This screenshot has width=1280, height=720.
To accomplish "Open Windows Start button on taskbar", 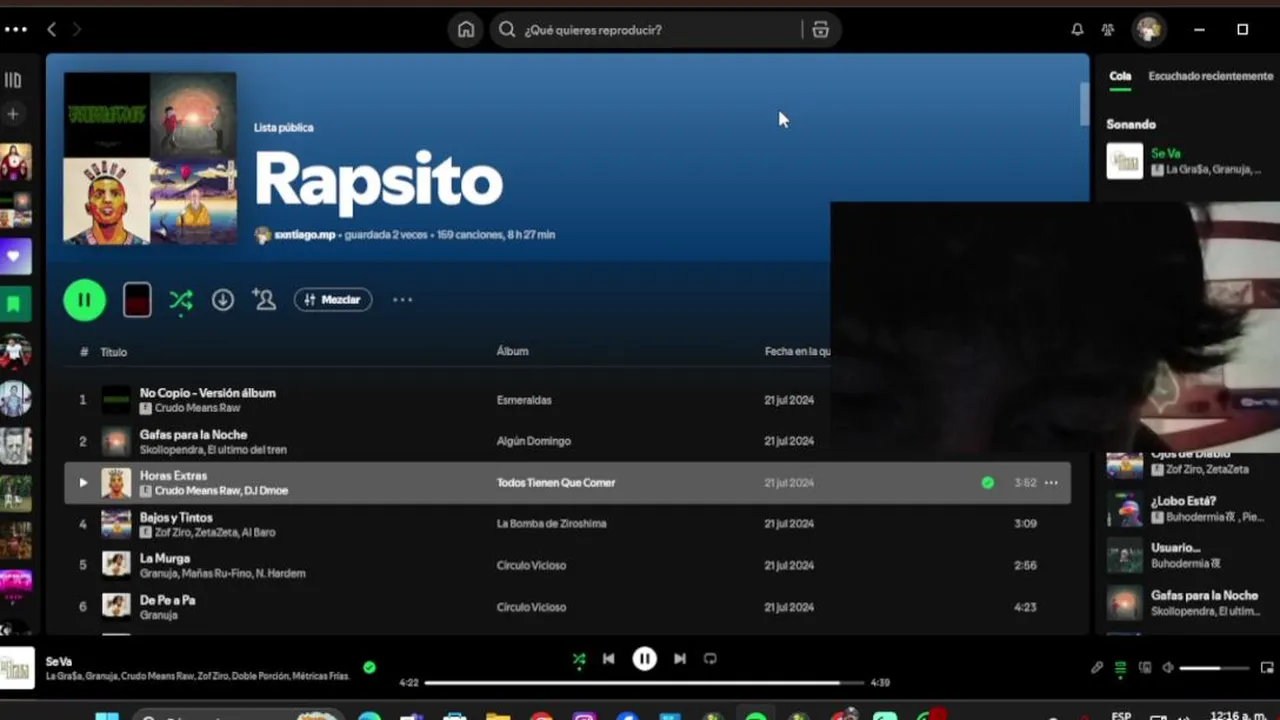I will coord(107,717).
